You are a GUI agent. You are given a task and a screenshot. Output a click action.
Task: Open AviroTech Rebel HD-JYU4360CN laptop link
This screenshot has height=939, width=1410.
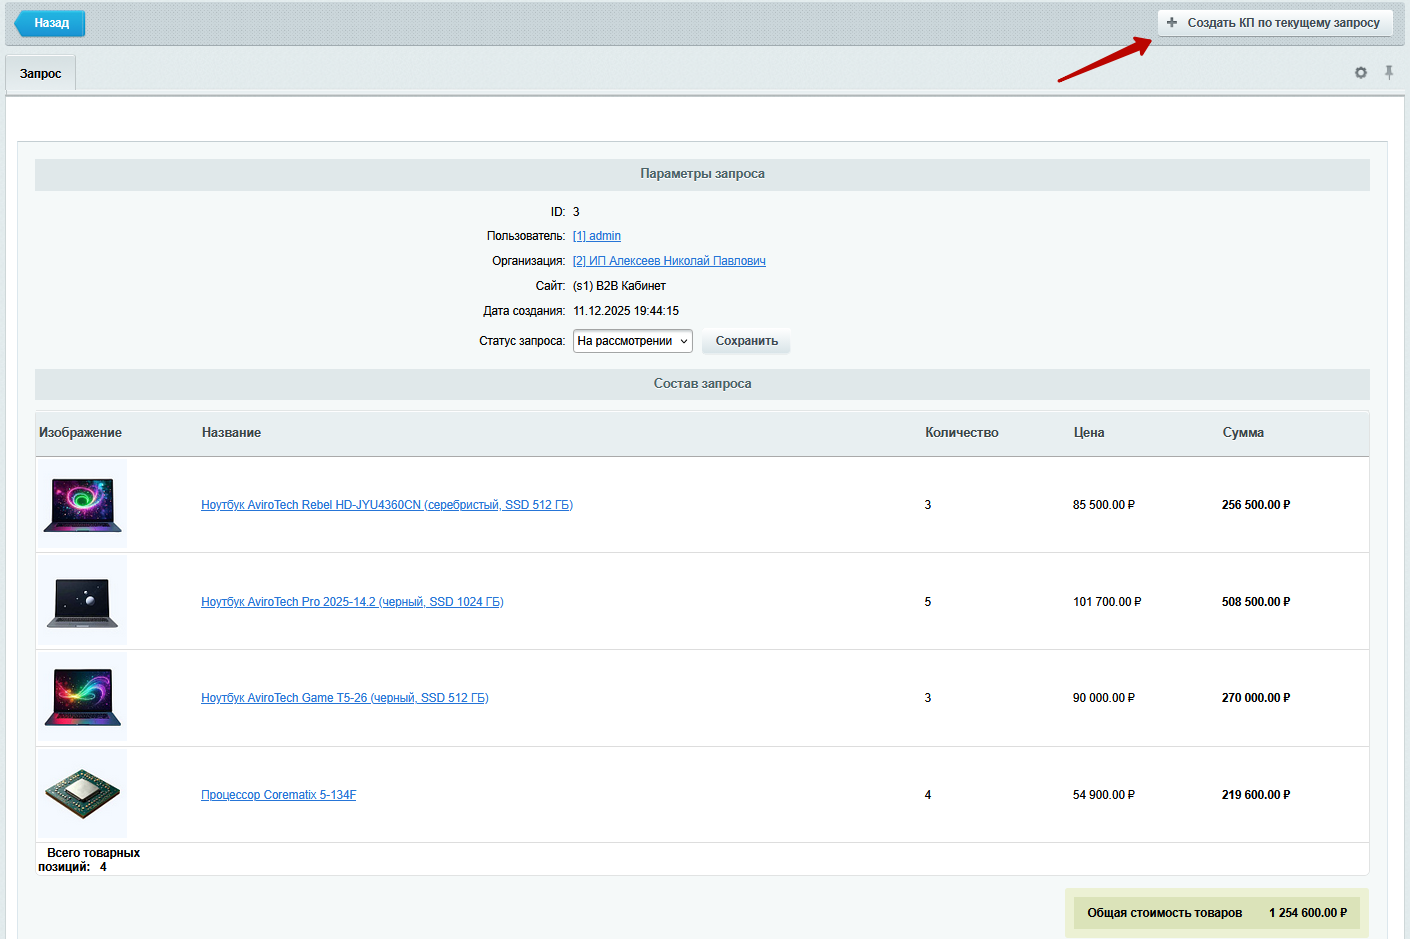386,505
